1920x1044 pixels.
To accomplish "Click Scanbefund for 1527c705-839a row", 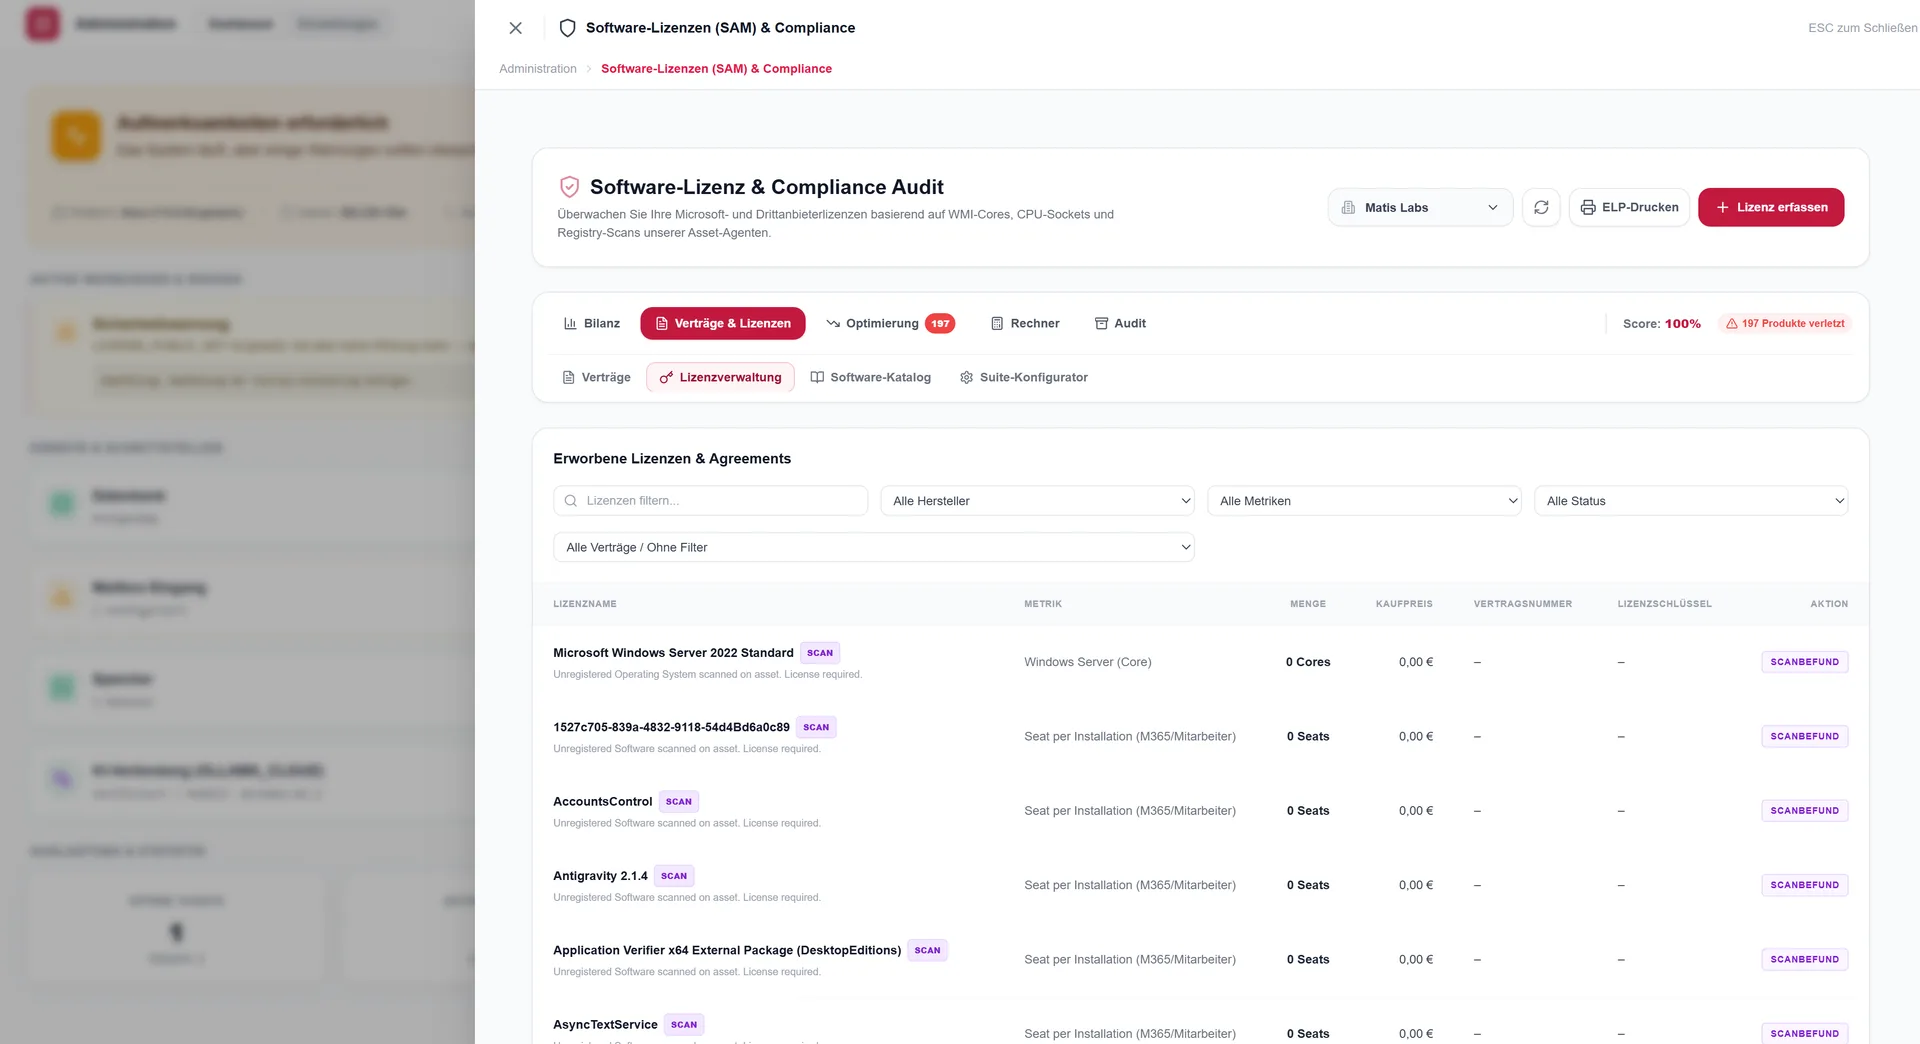I will tap(1804, 736).
